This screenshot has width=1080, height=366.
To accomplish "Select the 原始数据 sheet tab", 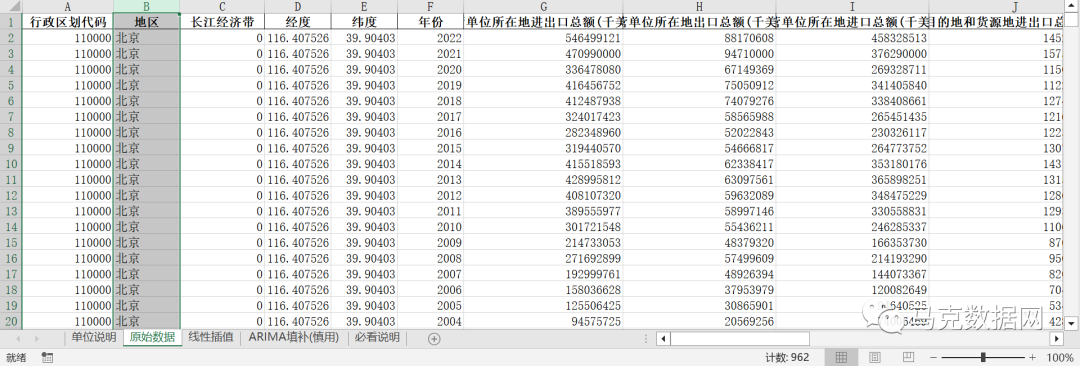I will 152,338.
